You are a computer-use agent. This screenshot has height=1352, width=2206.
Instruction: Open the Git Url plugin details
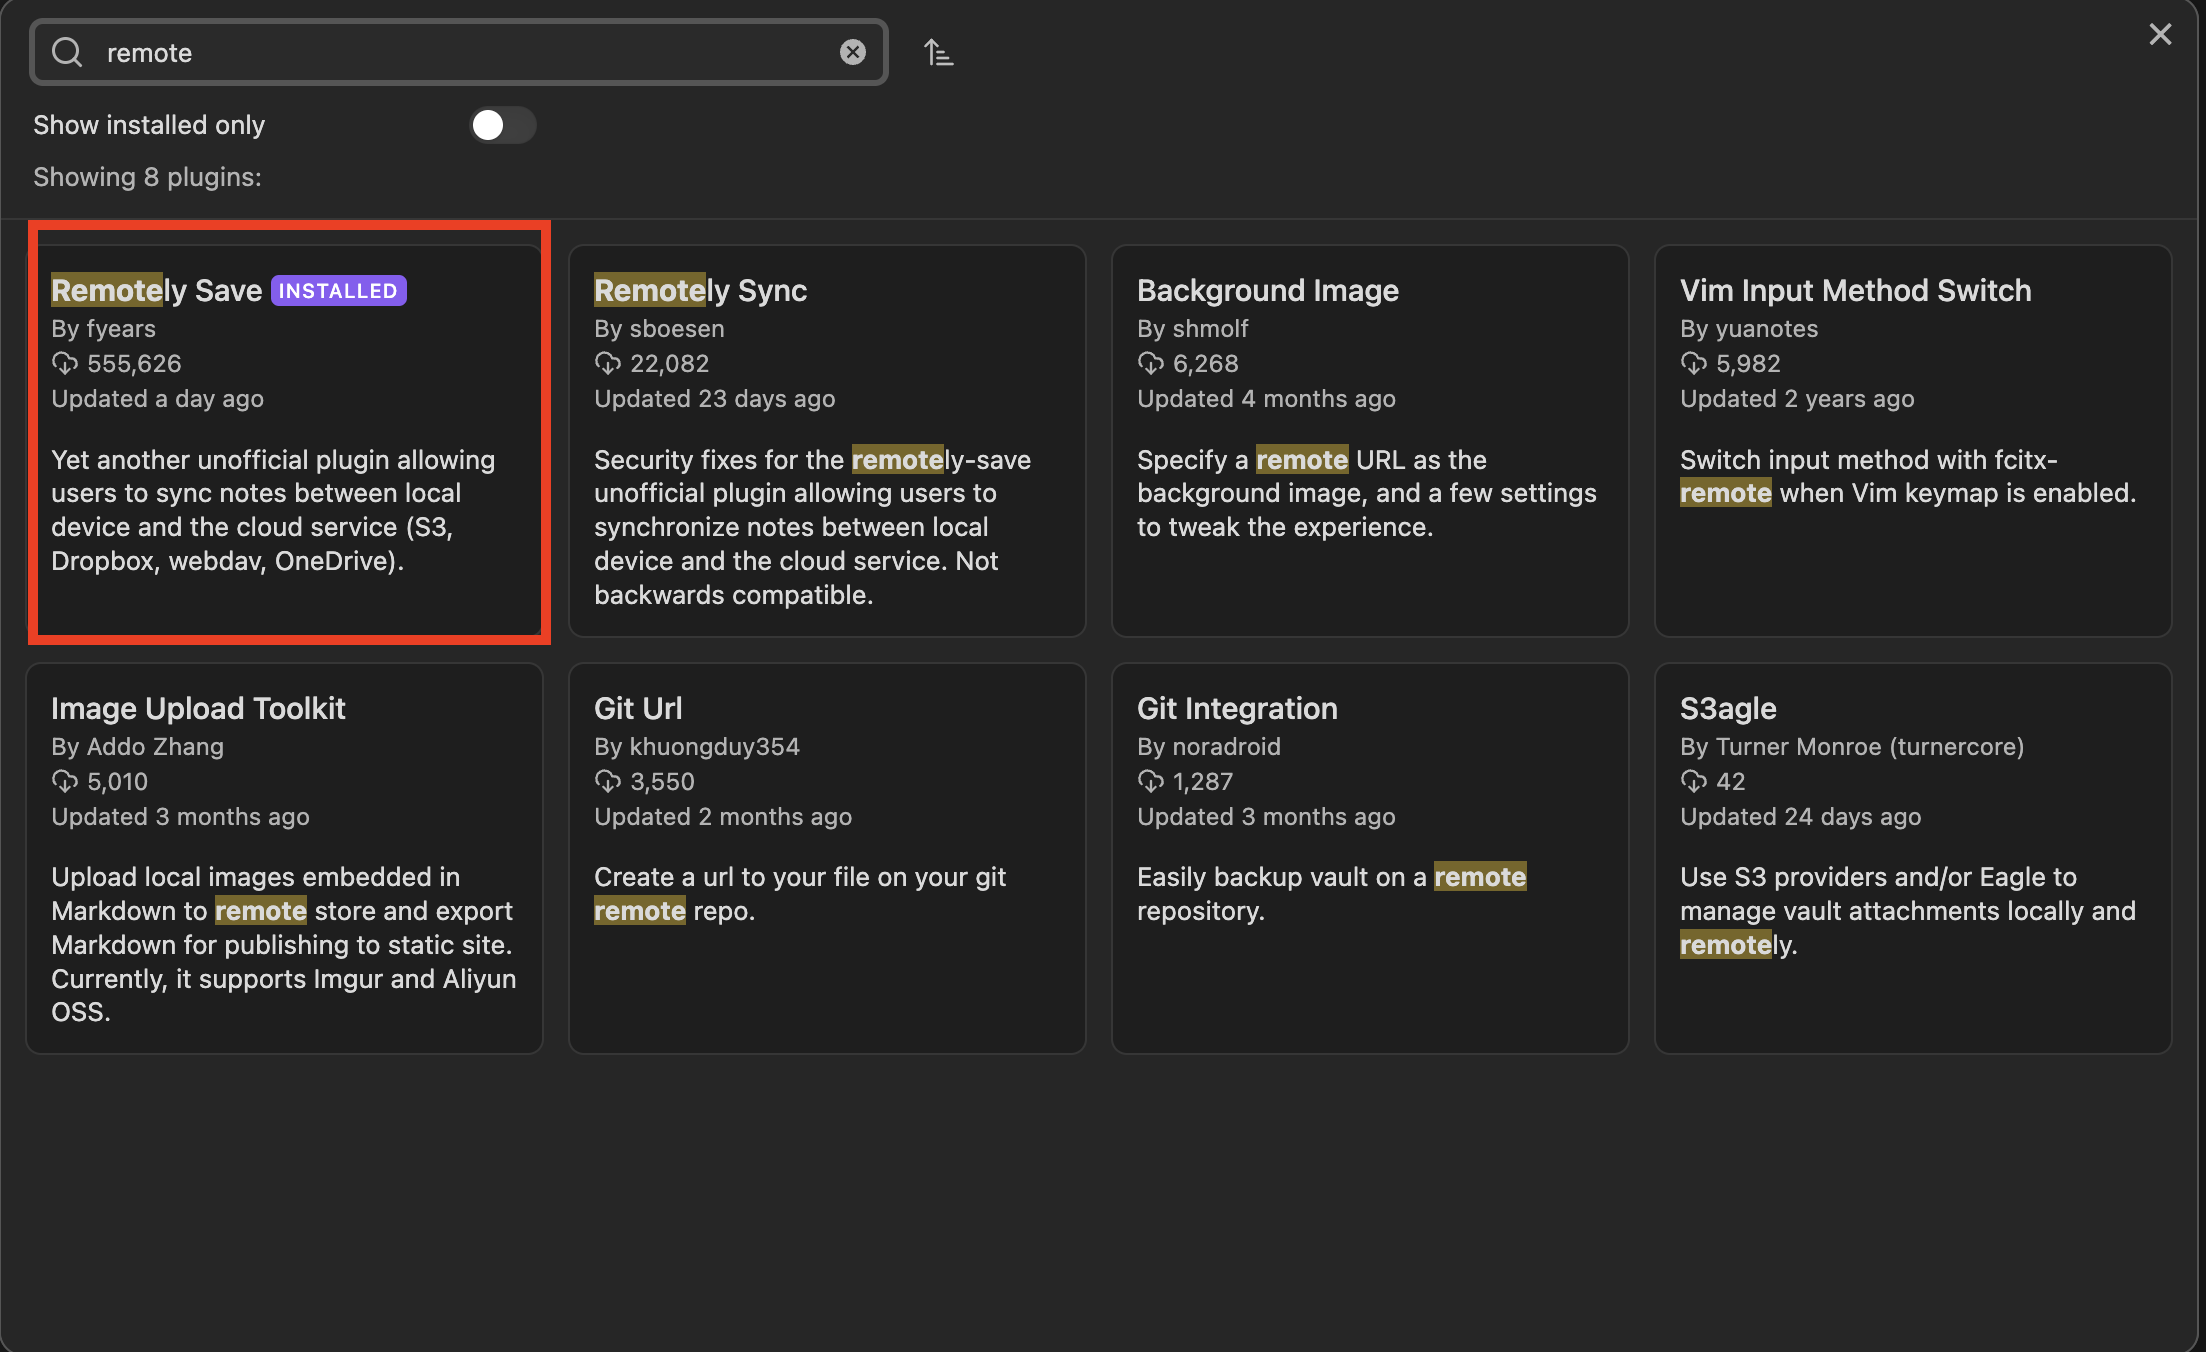(827, 858)
